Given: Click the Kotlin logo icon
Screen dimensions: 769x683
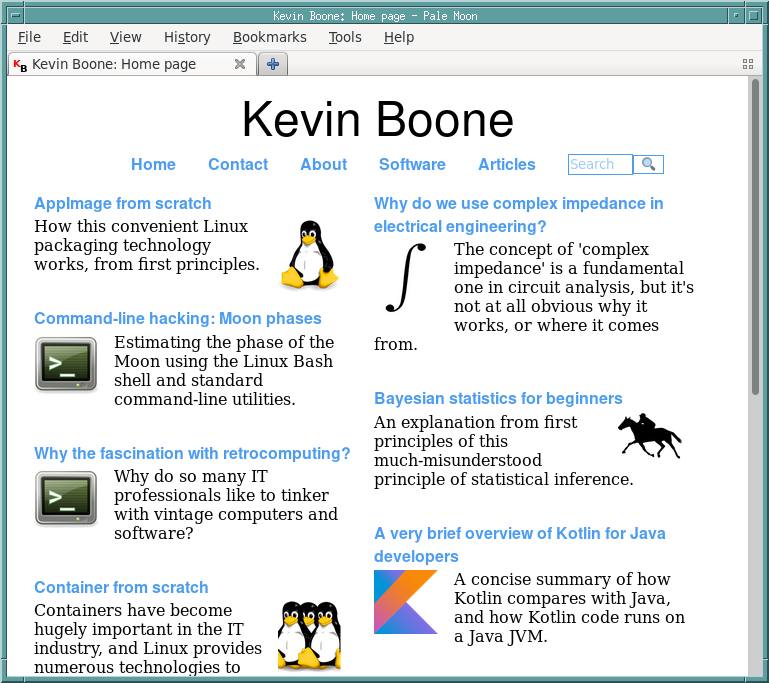Looking at the screenshot, I should tap(405, 602).
